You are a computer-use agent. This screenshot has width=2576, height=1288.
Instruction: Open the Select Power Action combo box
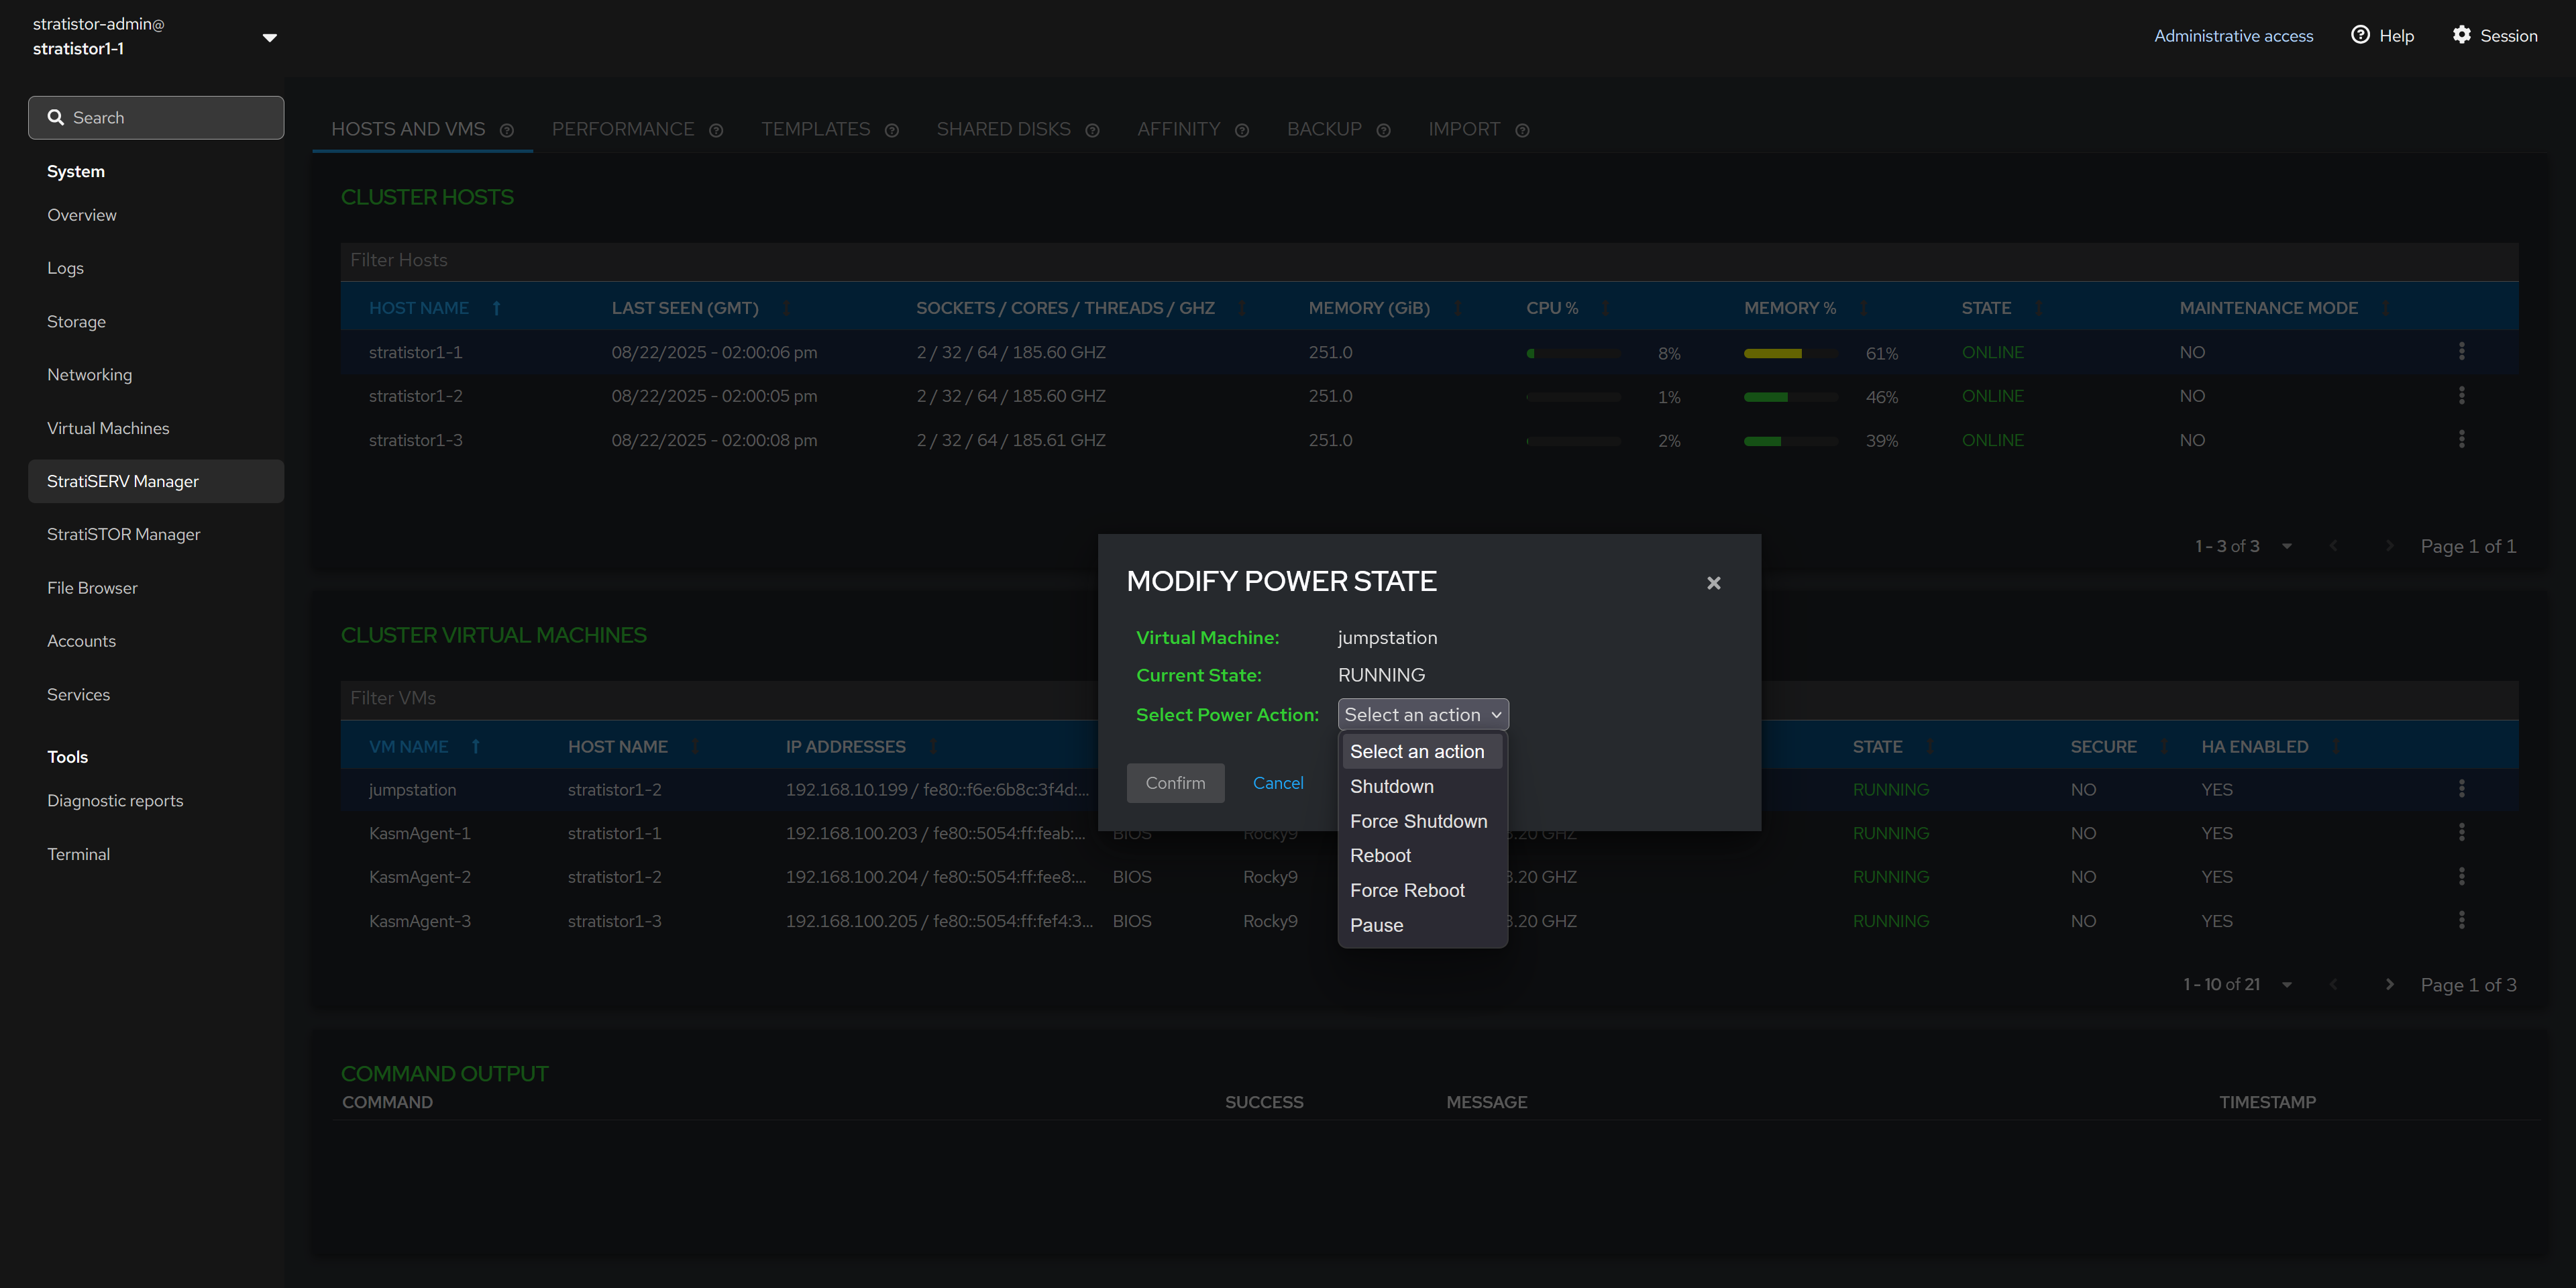[1422, 715]
